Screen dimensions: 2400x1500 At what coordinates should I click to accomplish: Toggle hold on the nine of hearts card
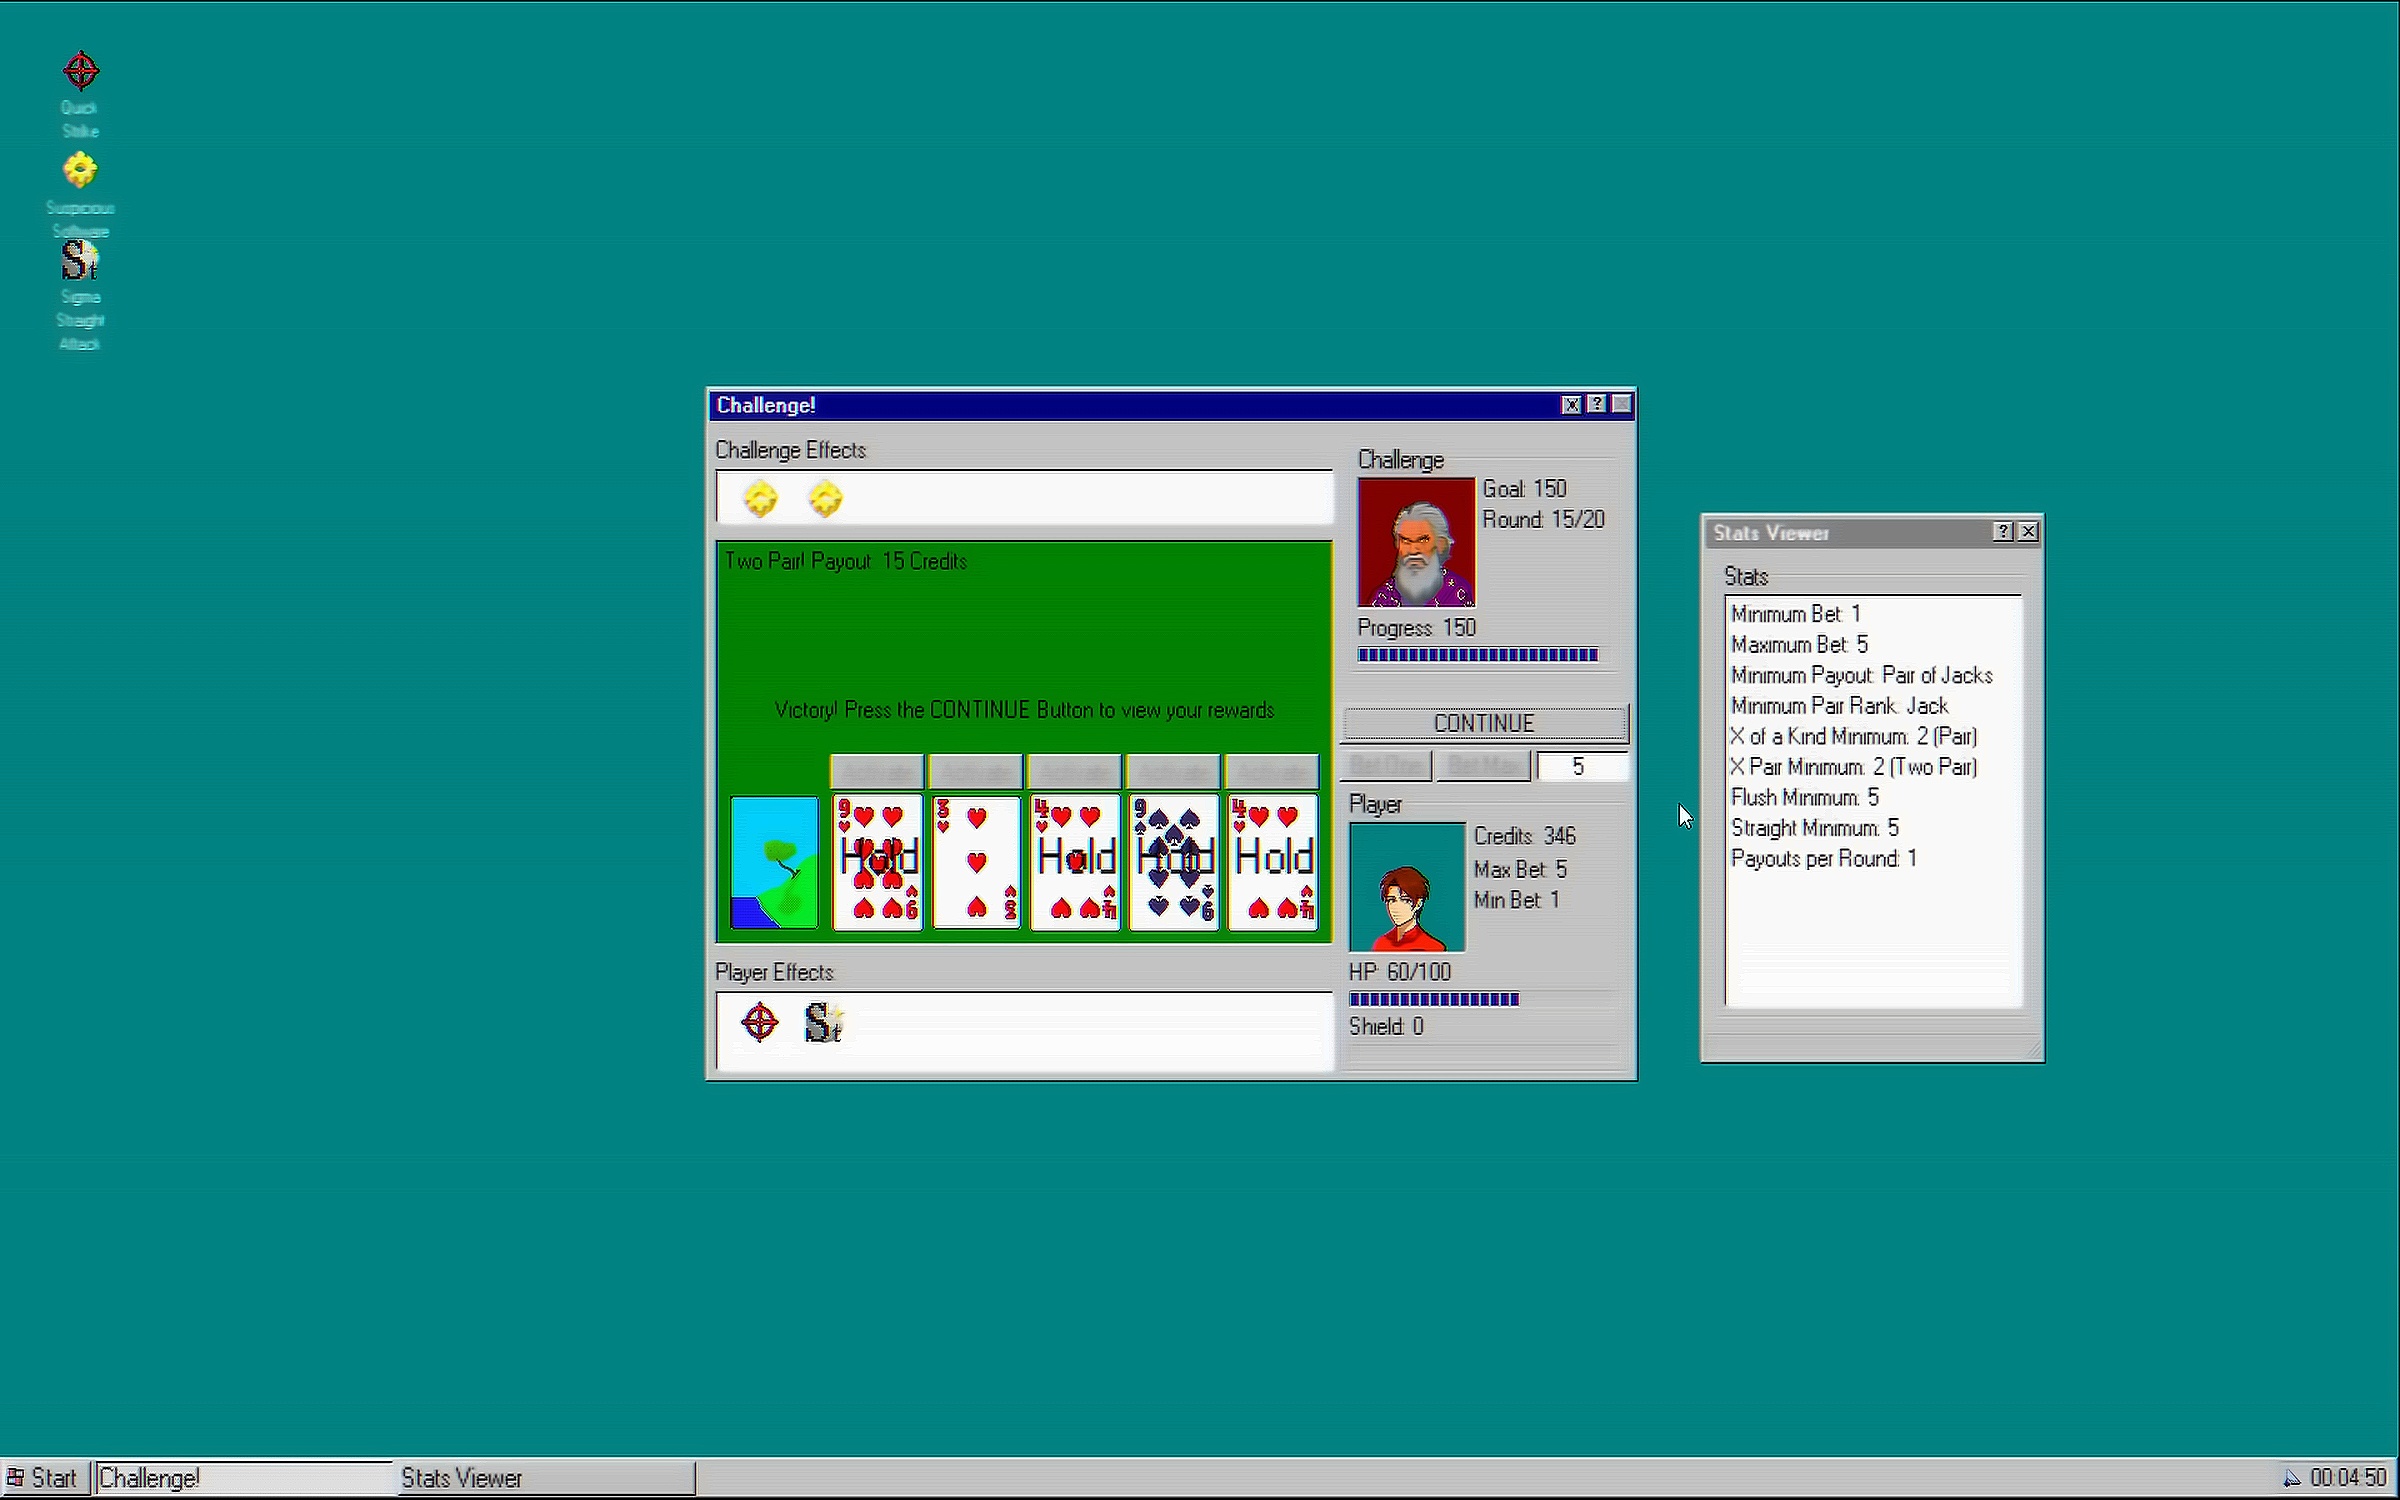(x=877, y=862)
